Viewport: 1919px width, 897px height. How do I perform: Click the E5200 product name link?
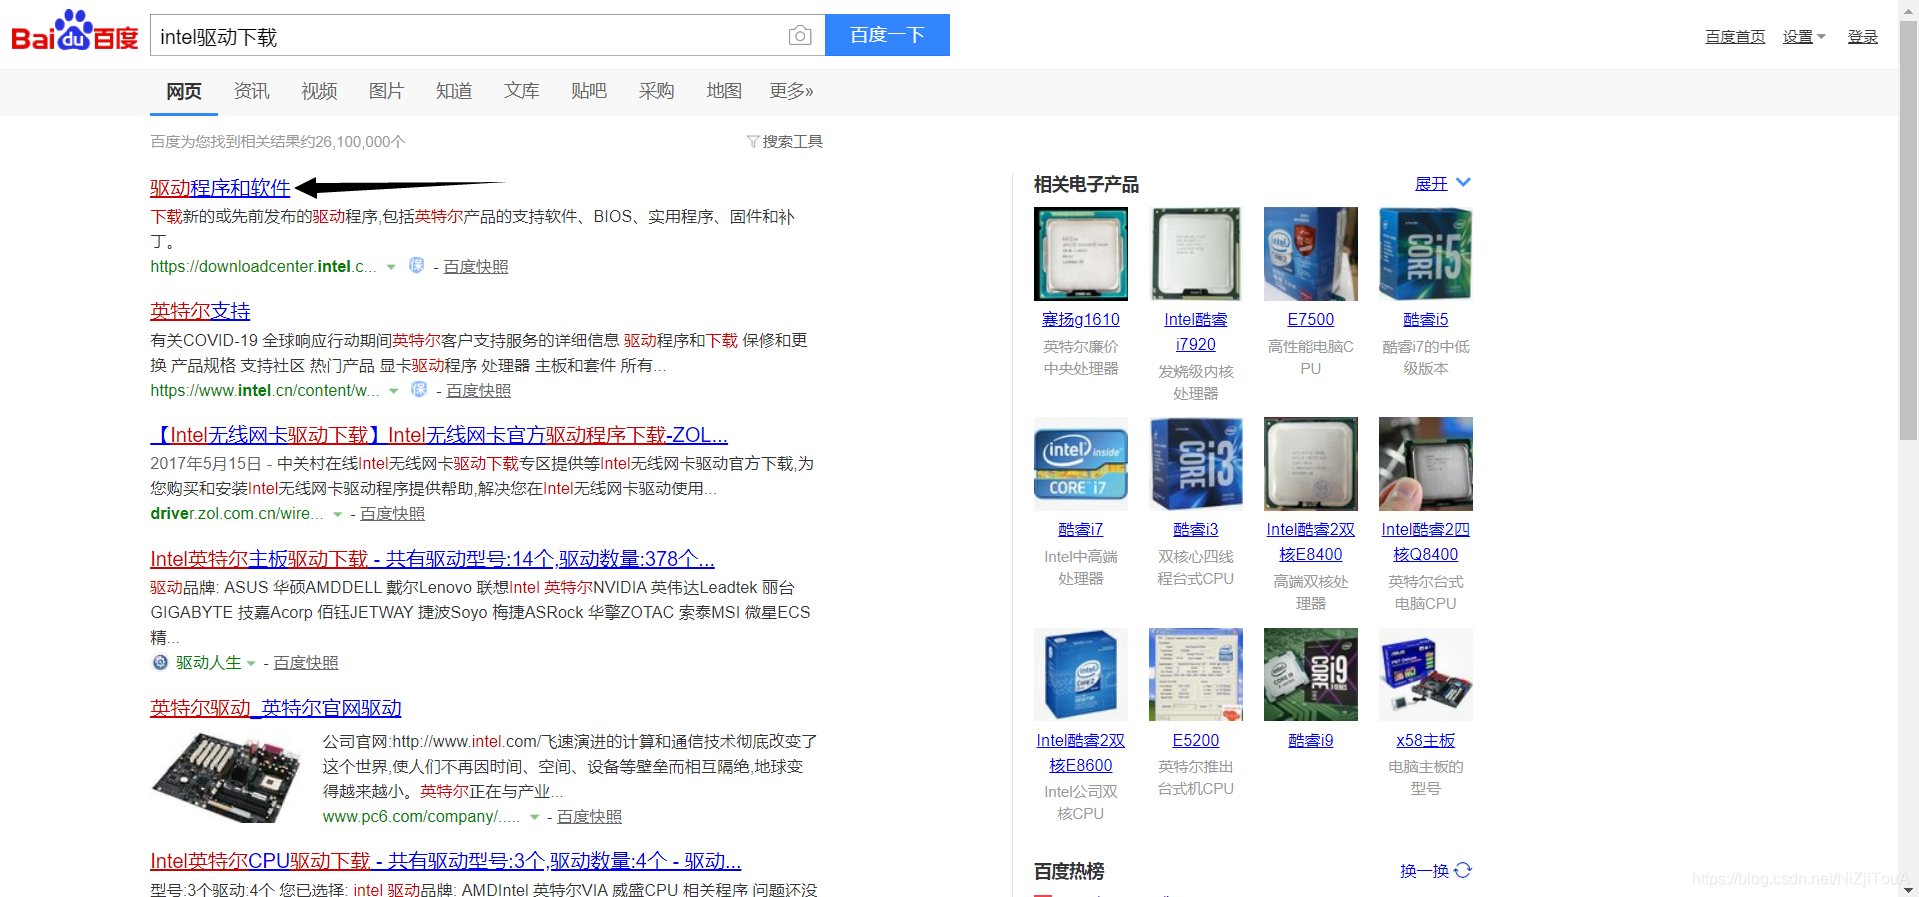click(1196, 740)
